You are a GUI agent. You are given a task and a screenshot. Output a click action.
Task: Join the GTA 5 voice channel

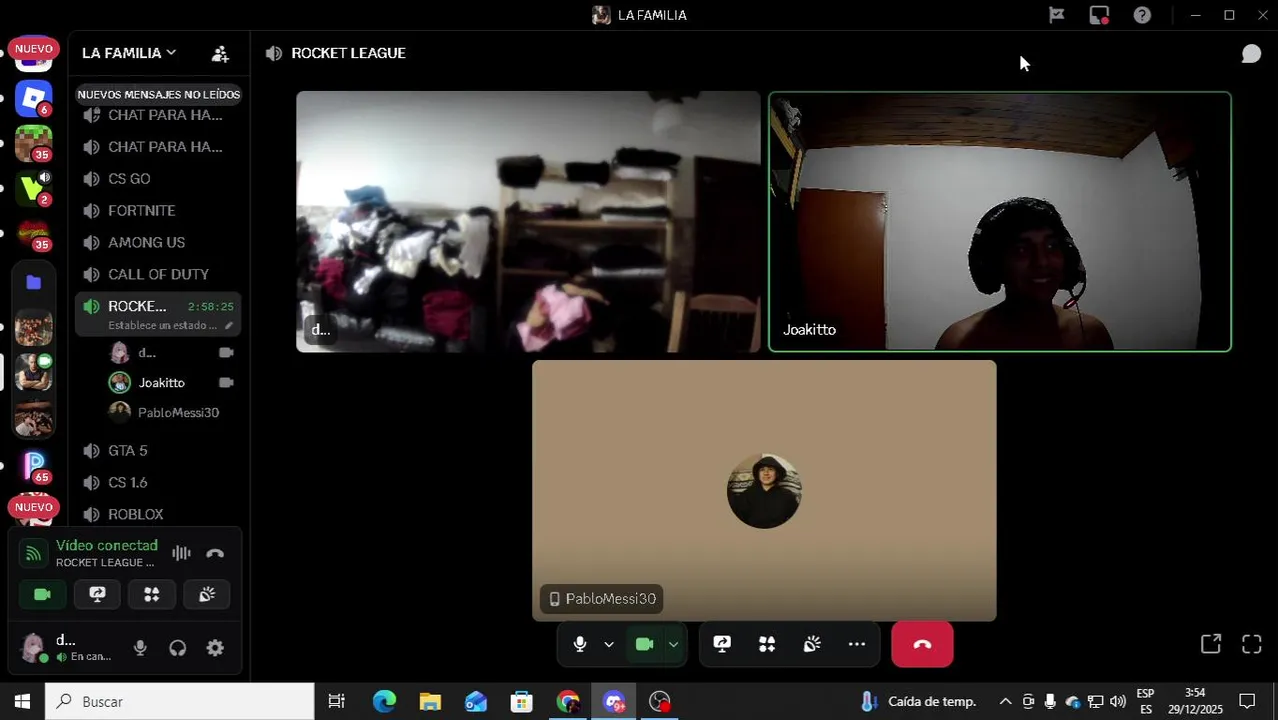[x=158, y=451]
